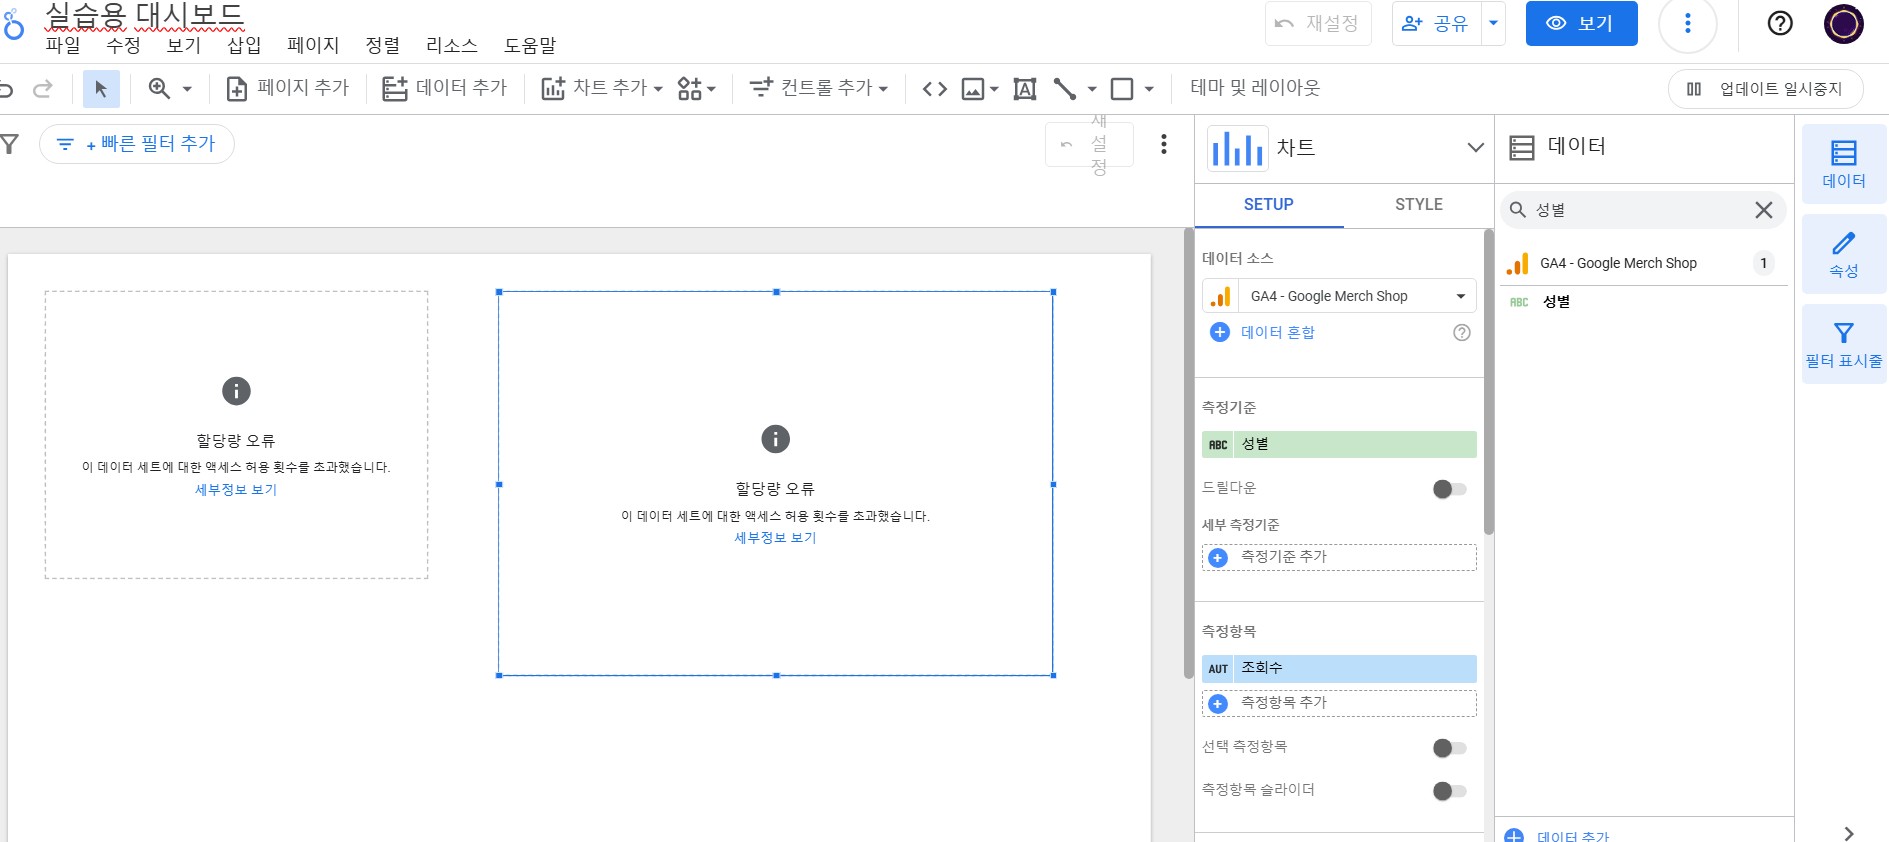Screen dimensions: 1889x842
Task: Select the line drawing tool
Action: point(1065,89)
